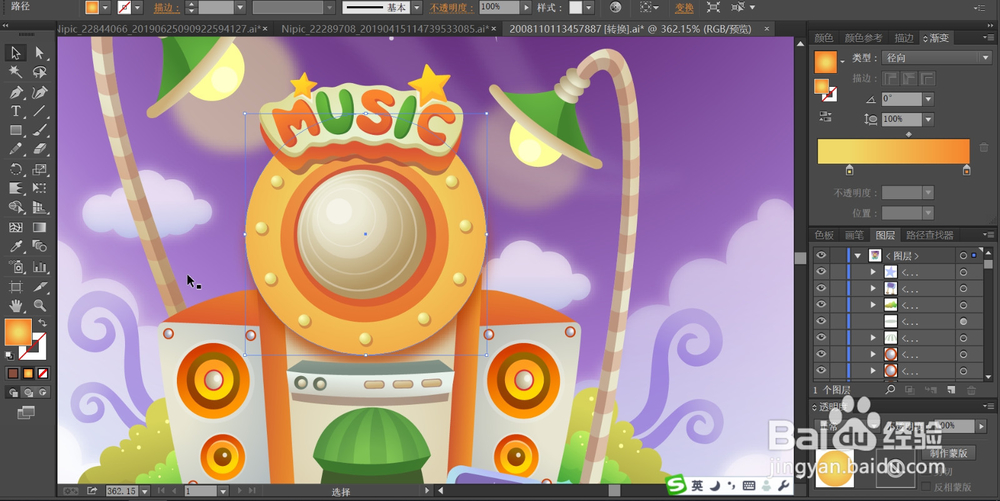The width and height of the screenshot is (1000, 501).
Task: Click reverse gradient icon
Action: coord(825,117)
